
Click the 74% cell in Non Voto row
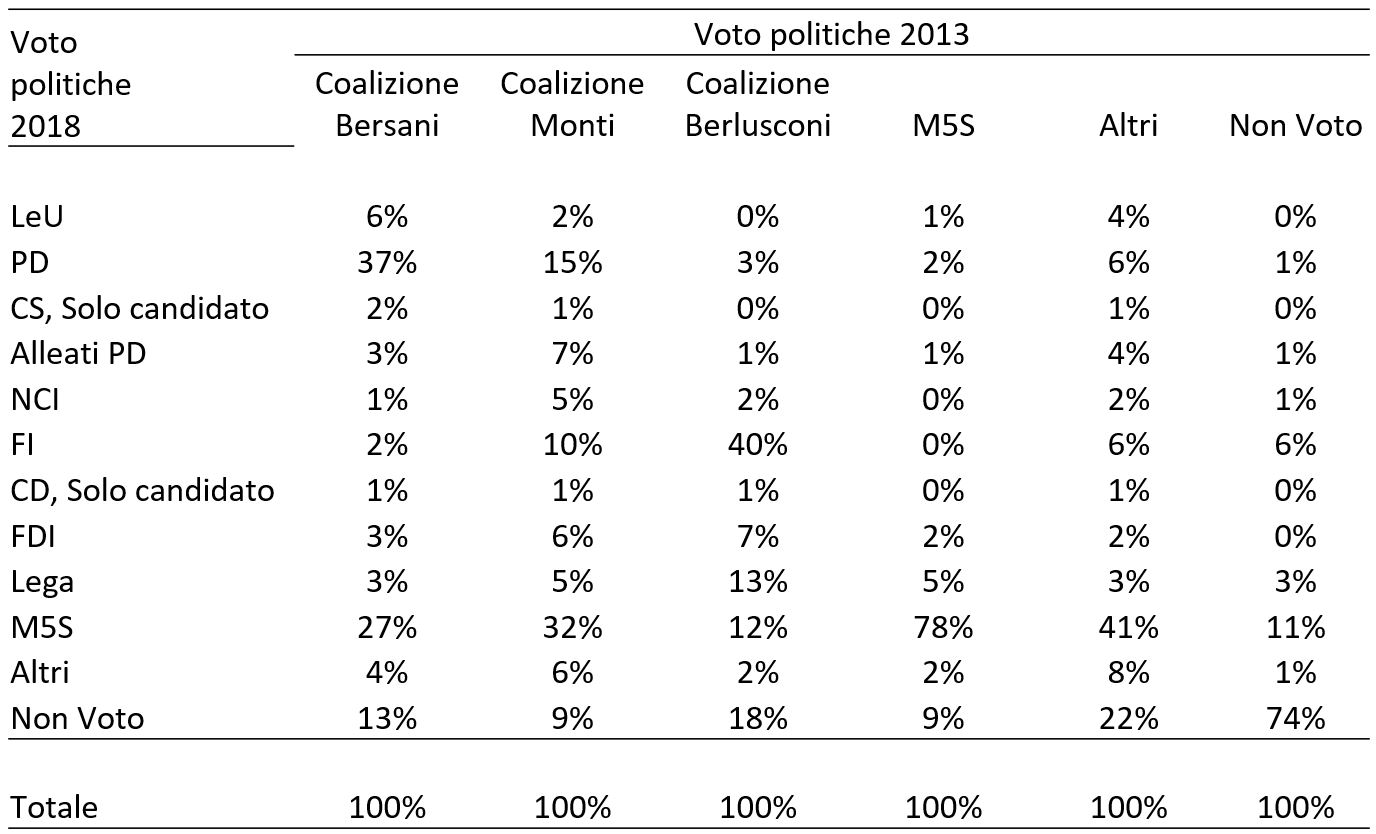click(x=1295, y=718)
